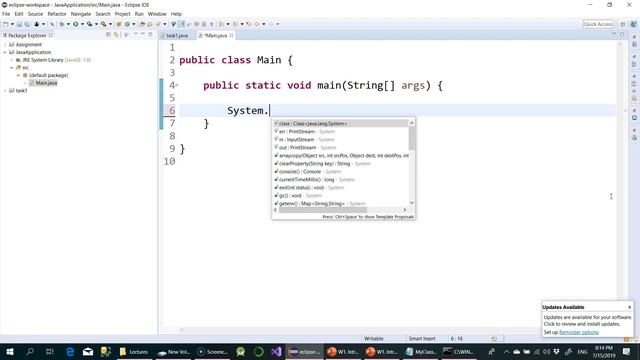Open the Window menu
Screen dimensions: 640x360
(x=157, y=14)
